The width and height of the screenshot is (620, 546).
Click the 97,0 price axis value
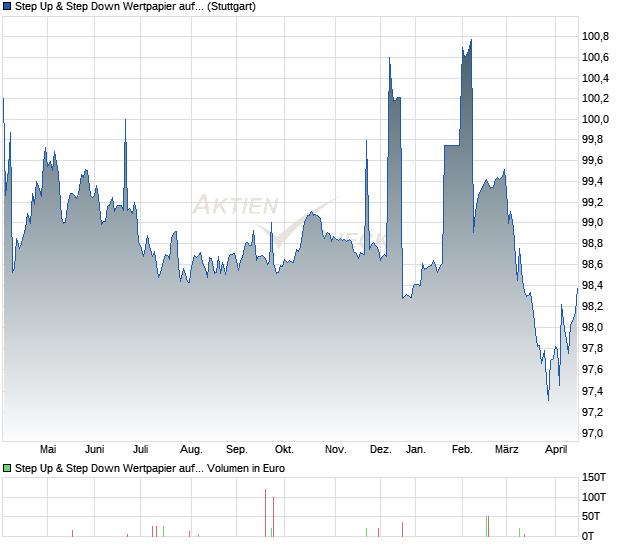coord(592,433)
